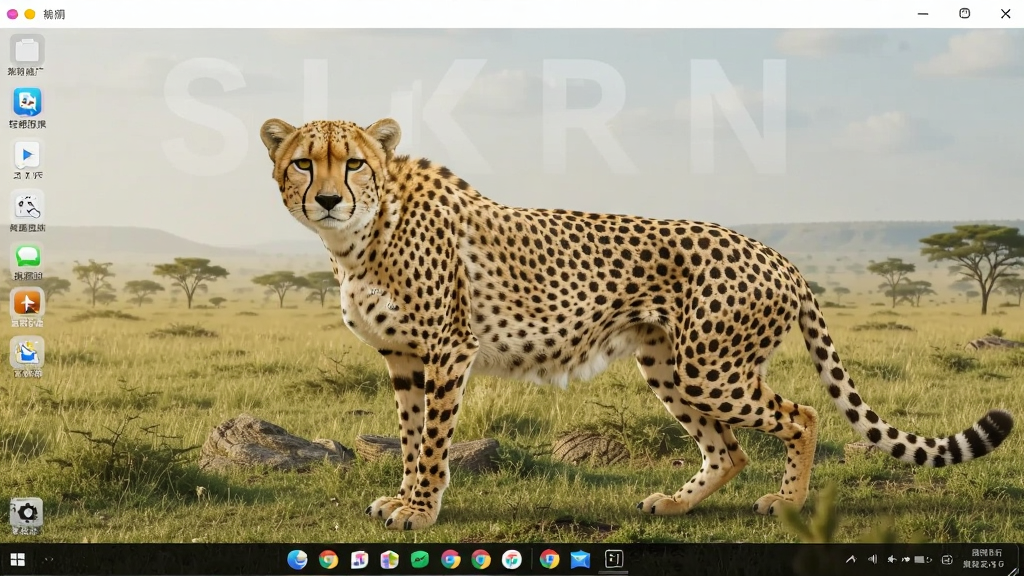Open the volume speaker control in tray
1024x576 pixels.
click(872, 560)
